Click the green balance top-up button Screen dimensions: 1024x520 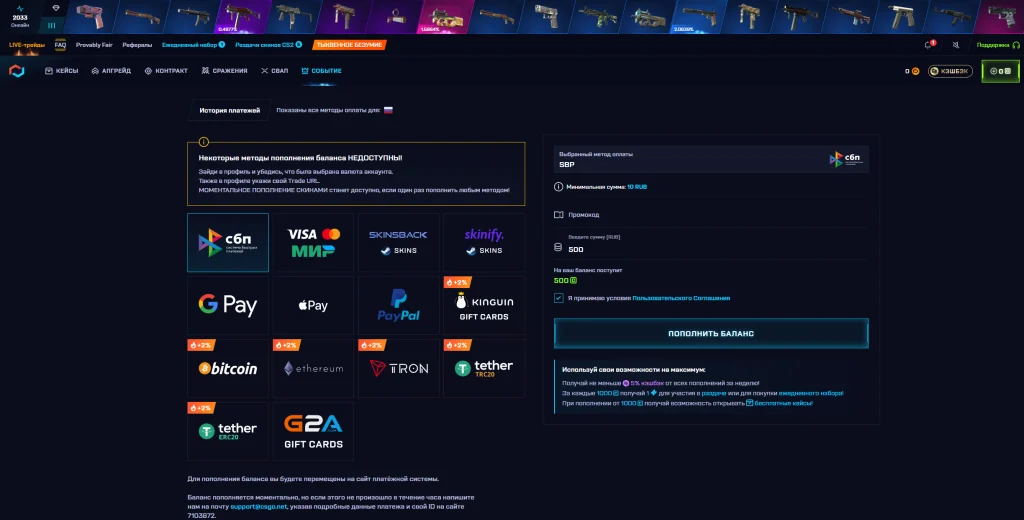1000,71
